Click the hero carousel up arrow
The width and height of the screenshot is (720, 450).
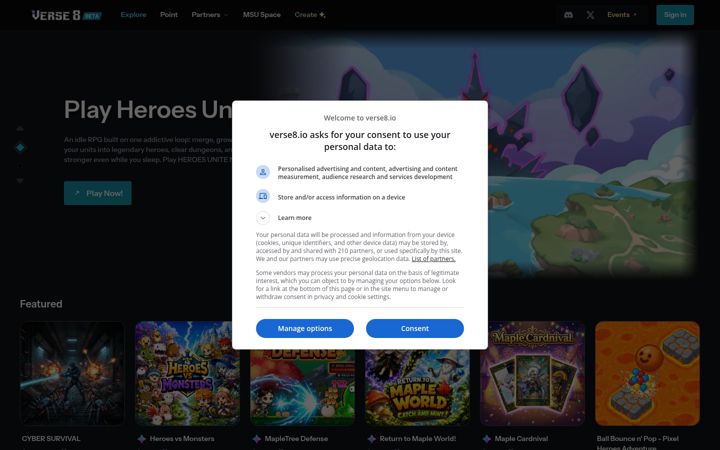point(20,129)
